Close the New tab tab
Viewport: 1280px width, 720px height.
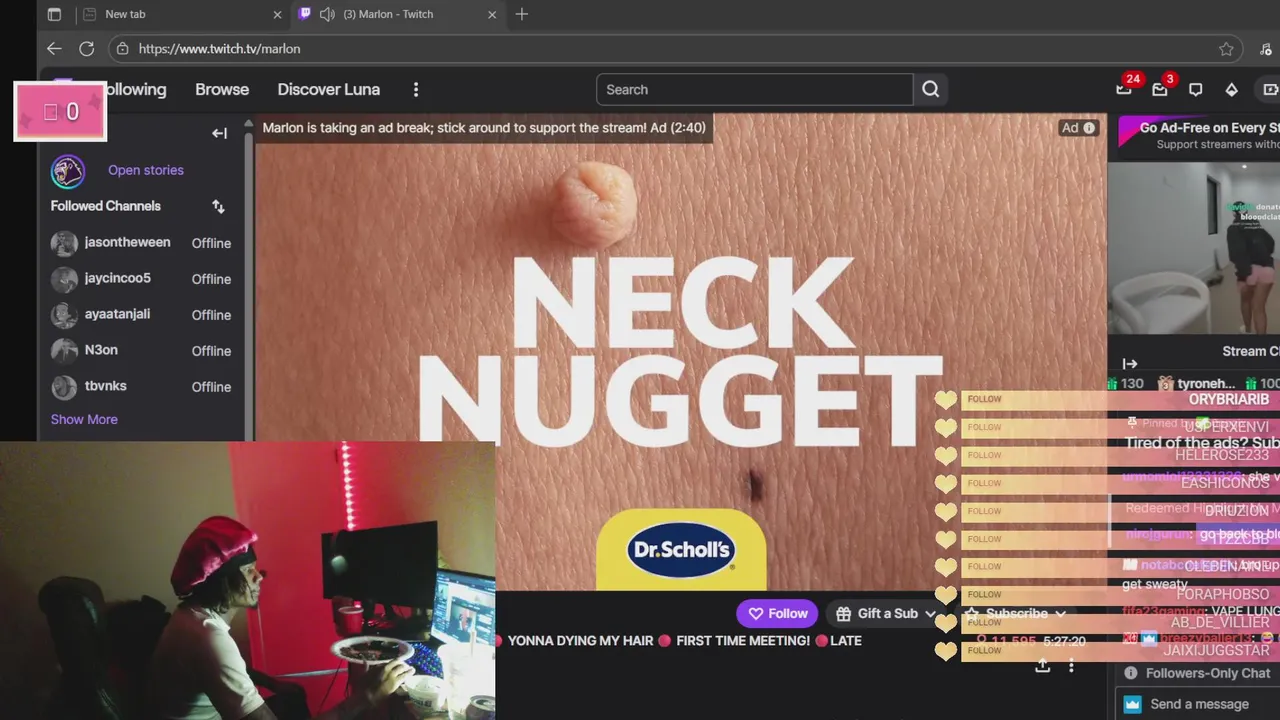click(277, 14)
